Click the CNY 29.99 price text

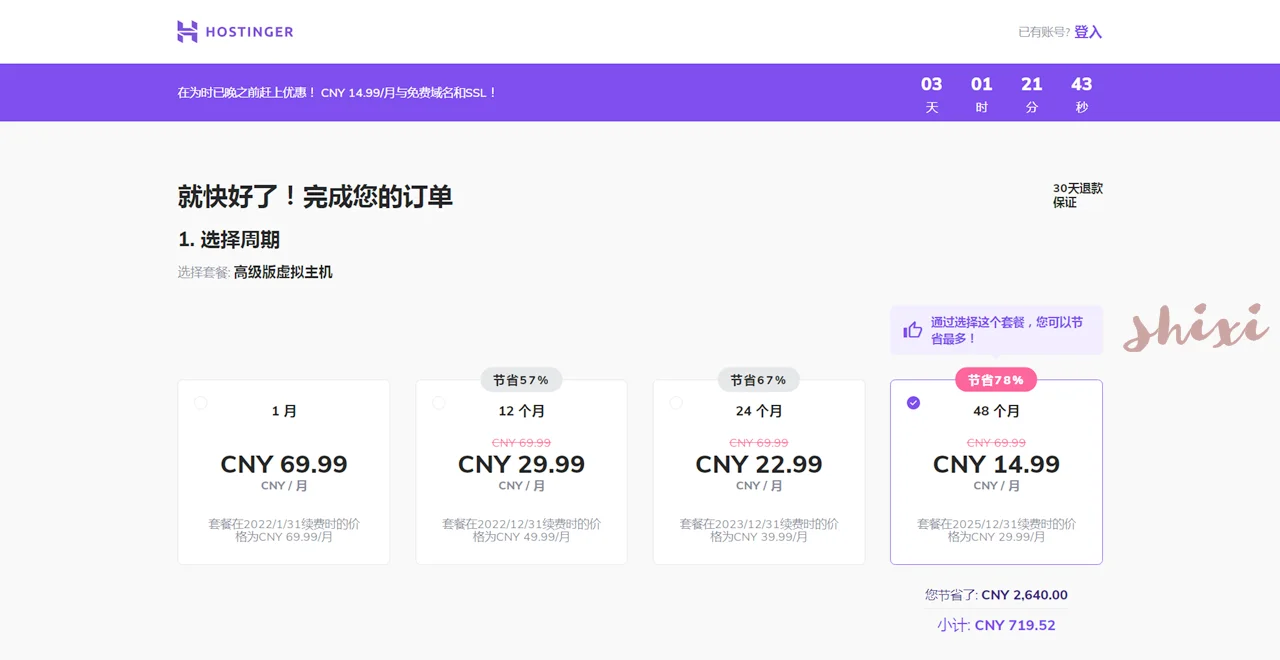(521, 464)
